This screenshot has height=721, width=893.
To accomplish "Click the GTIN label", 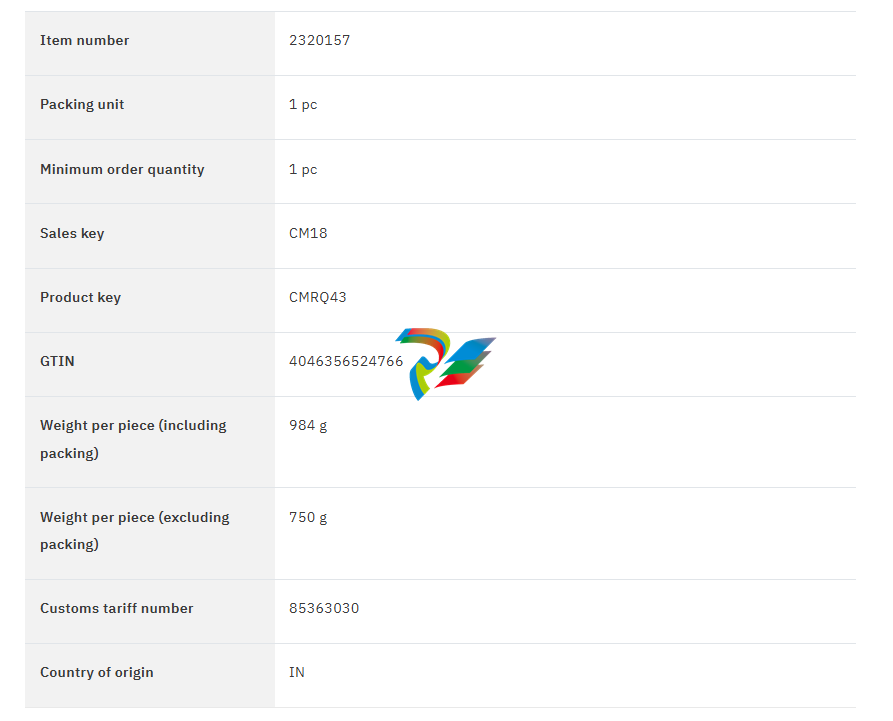I will pos(57,362).
